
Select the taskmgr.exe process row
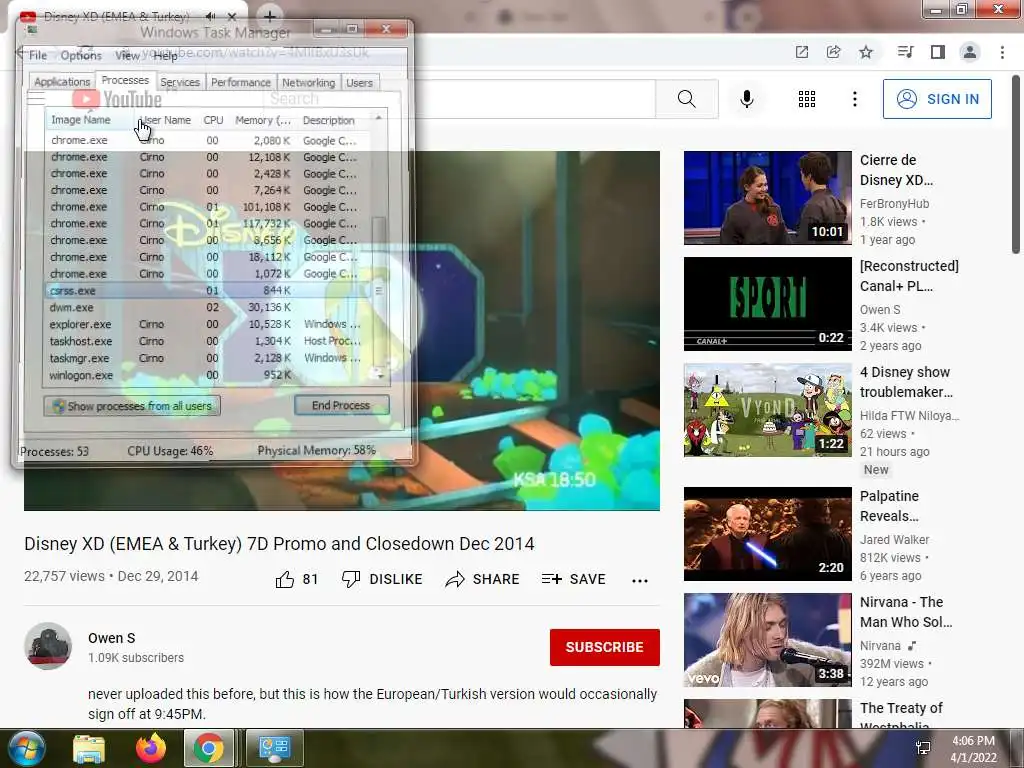(209, 359)
